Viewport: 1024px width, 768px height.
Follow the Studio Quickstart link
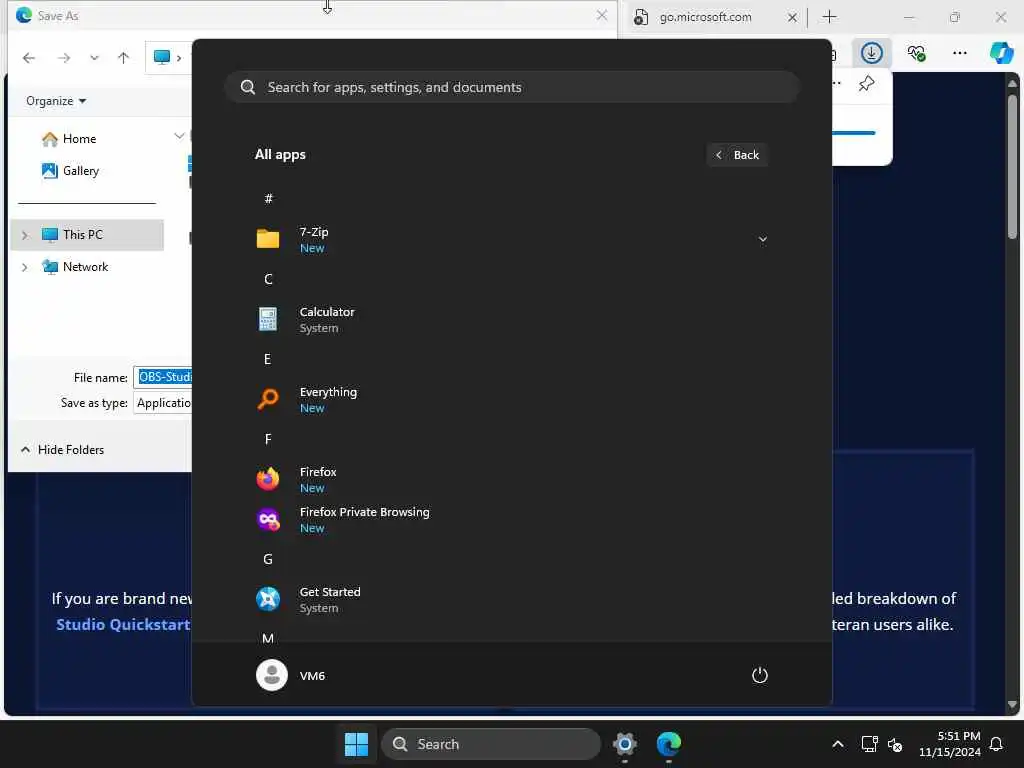123,625
